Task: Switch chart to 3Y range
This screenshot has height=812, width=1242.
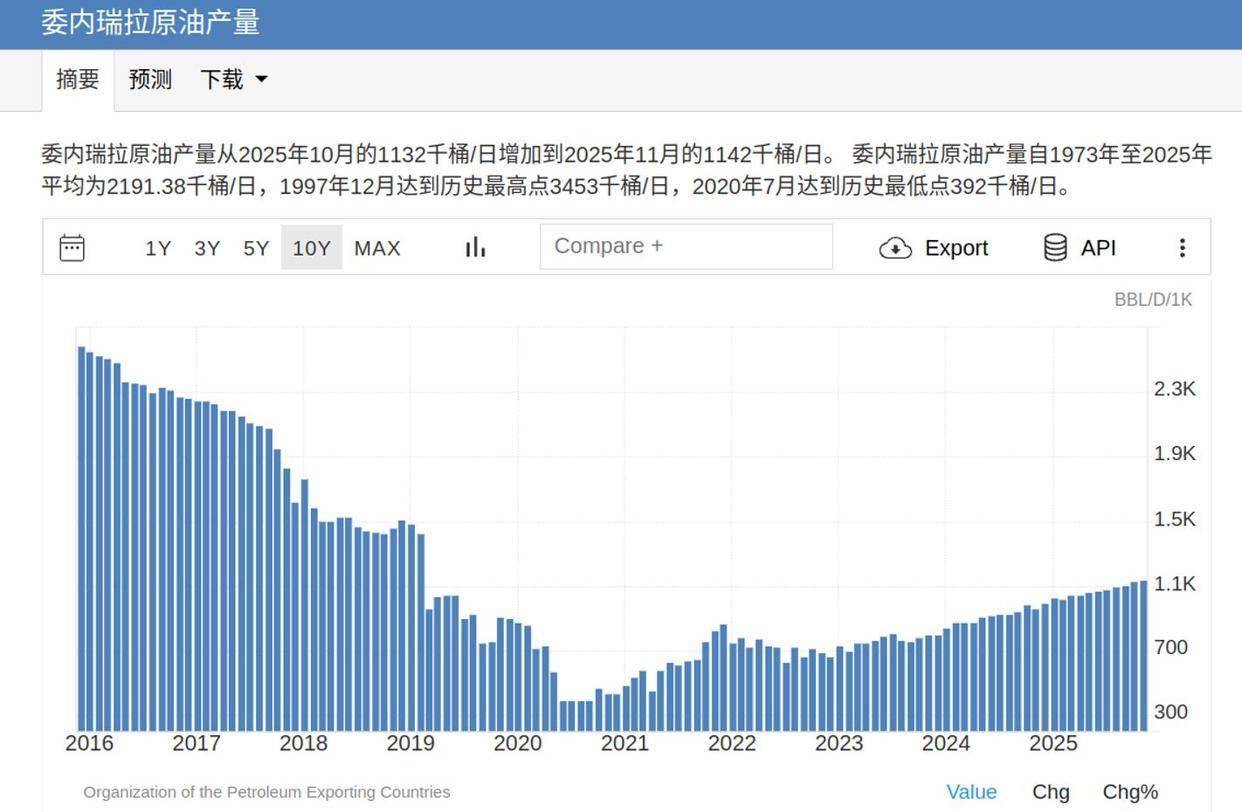Action: coord(207,248)
